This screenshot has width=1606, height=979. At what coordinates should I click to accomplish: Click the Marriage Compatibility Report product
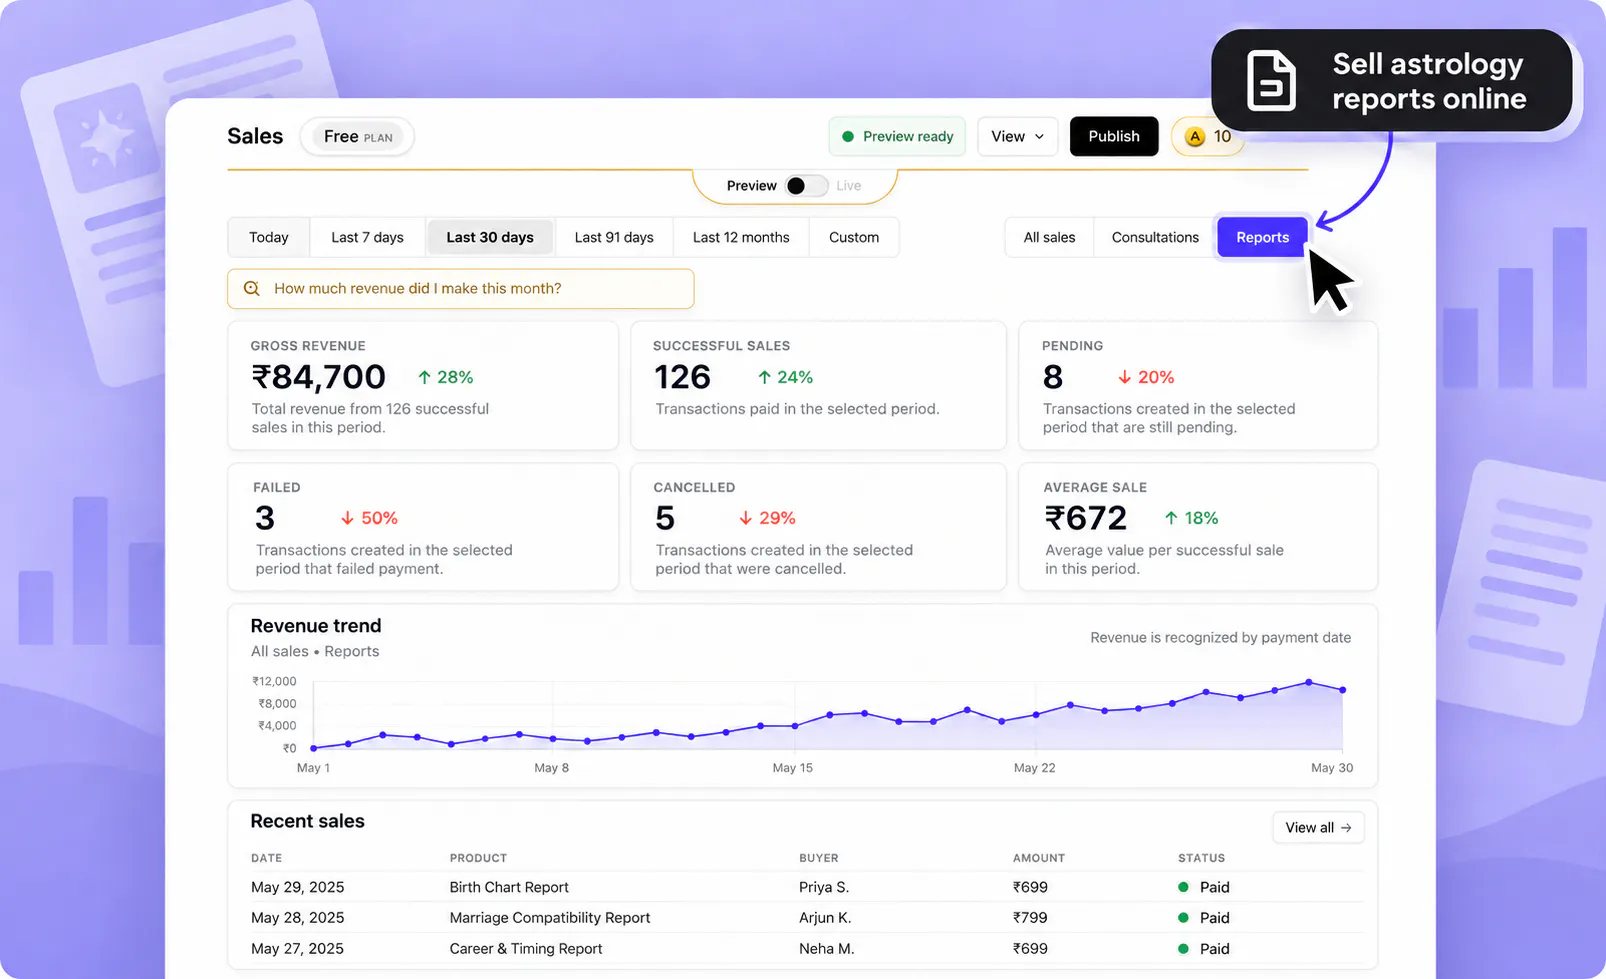click(550, 918)
